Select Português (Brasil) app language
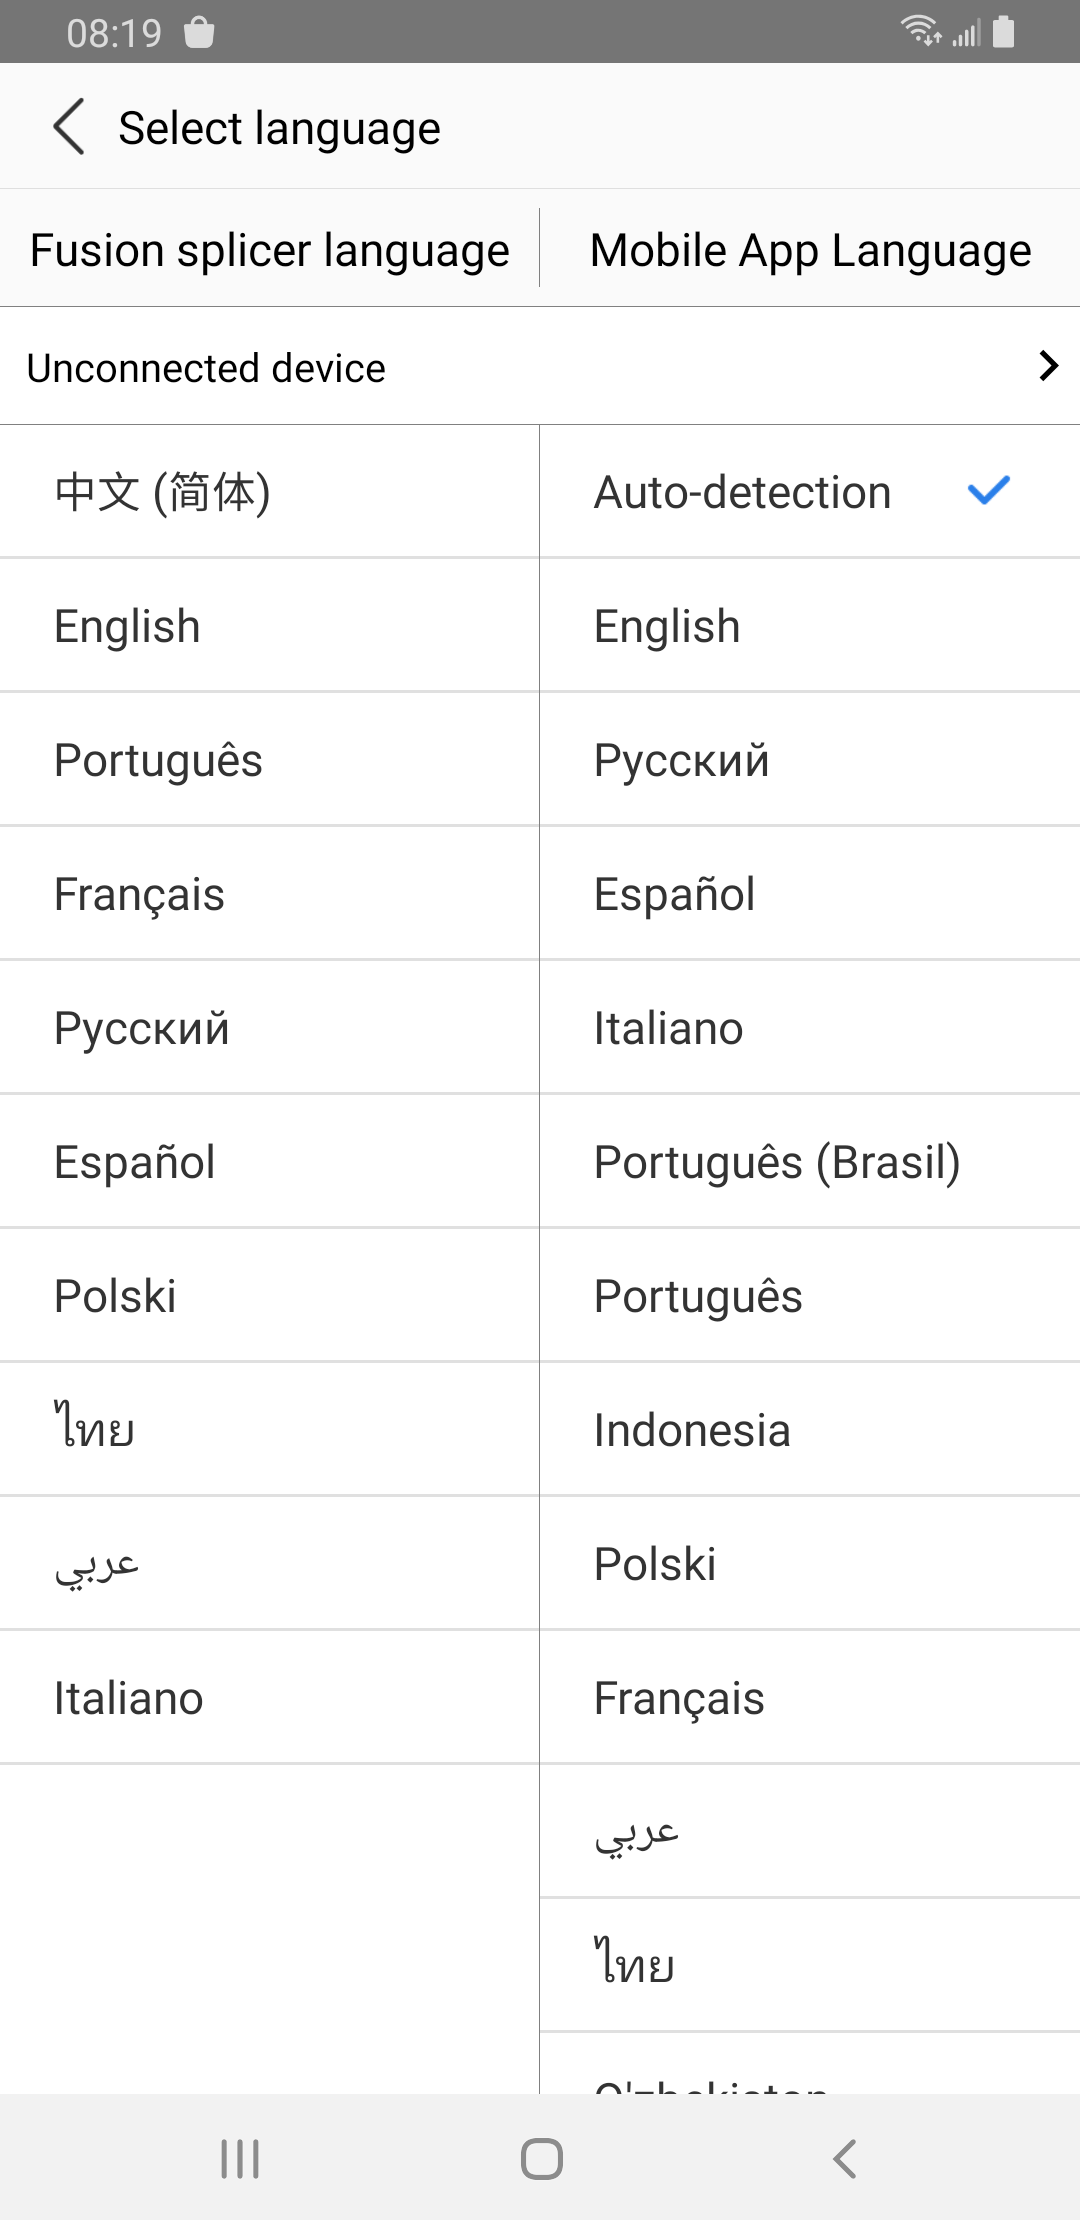Viewport: 1080px width, 2220px height. click(x=810, y=1162)
